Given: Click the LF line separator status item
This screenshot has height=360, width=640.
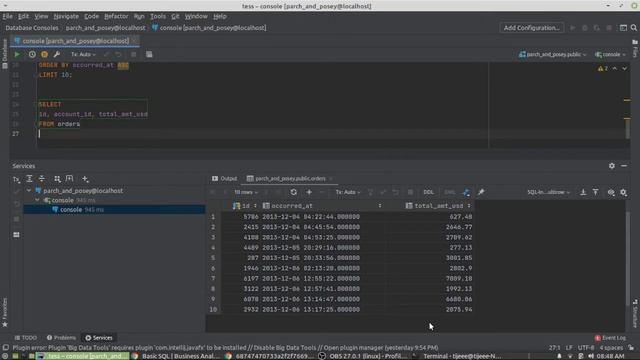Looking at the screenshot, I should [x=569, y=348].
